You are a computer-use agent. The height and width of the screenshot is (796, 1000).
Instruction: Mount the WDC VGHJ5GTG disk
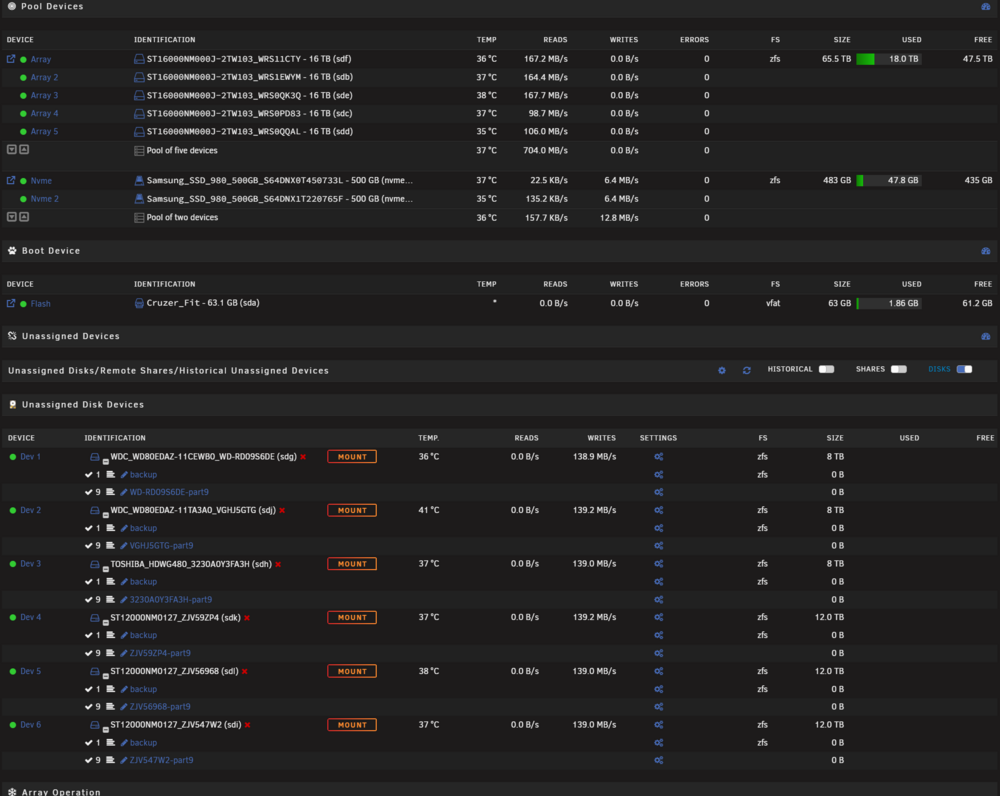[x=352, y=510]
